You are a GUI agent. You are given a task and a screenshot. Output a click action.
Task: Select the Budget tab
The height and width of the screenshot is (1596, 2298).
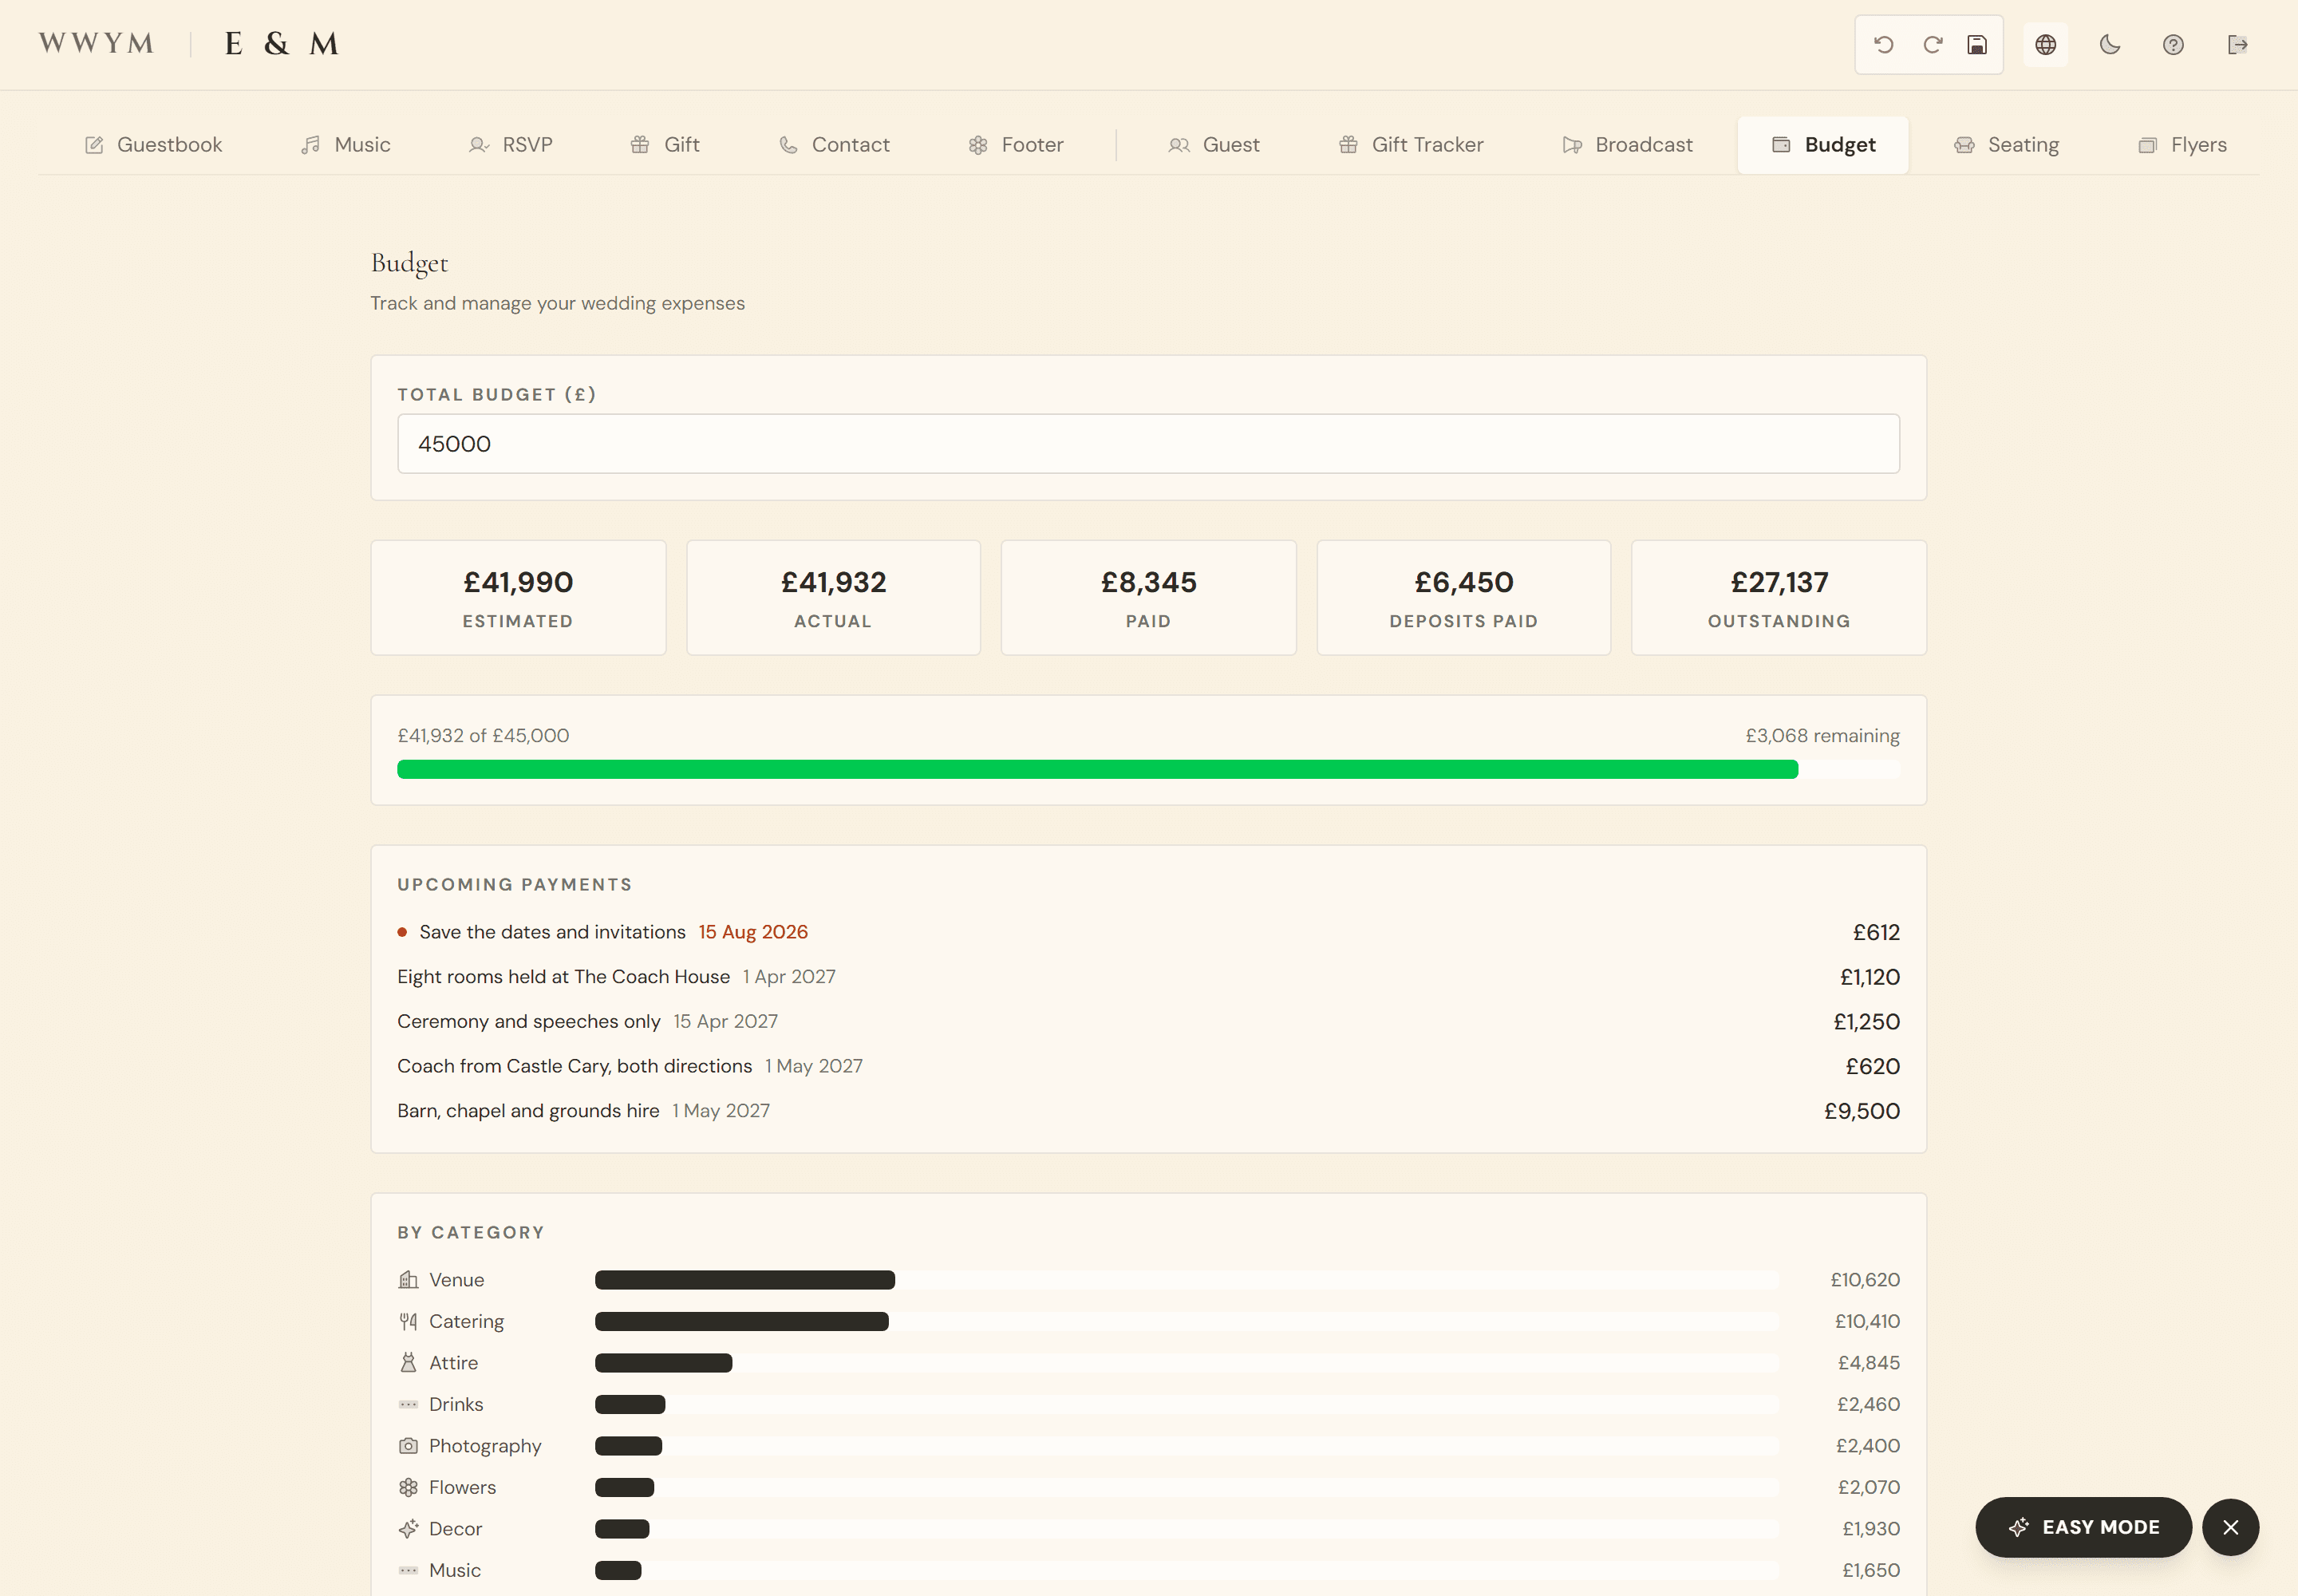pos(1823,145)
